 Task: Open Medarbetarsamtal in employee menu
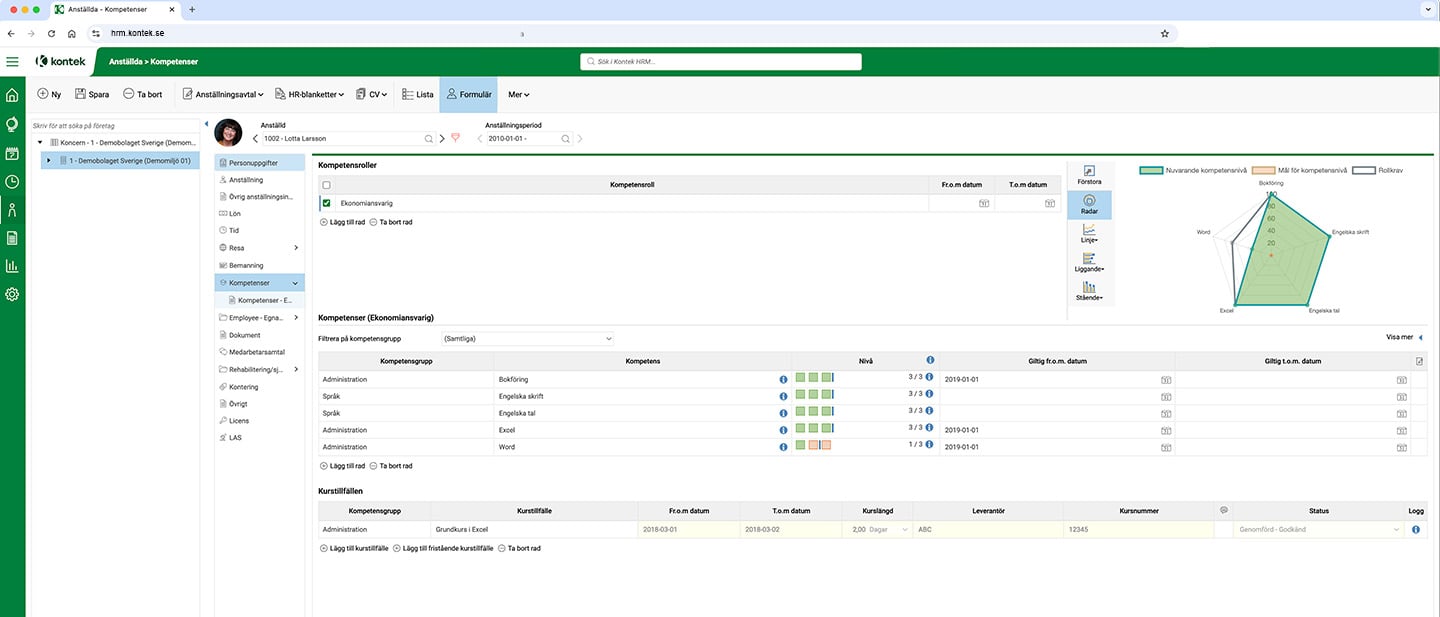coord(260,352)
